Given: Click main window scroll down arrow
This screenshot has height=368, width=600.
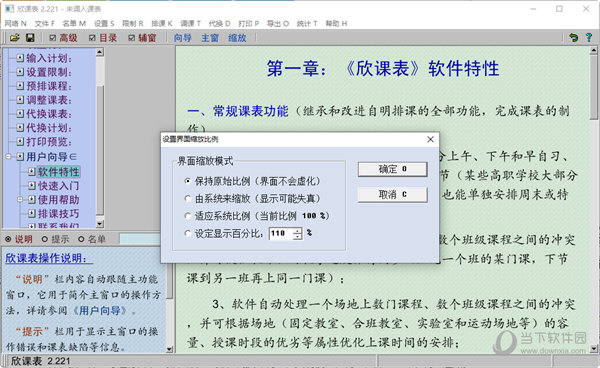Looking at the screenshot, I should point(594,348).
